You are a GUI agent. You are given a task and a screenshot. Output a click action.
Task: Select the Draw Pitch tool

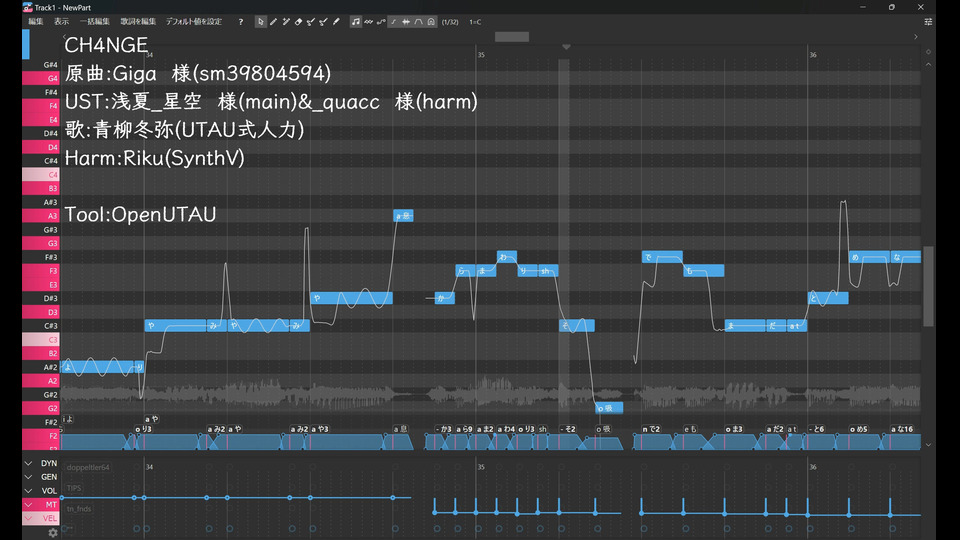(x=311, y=22)
